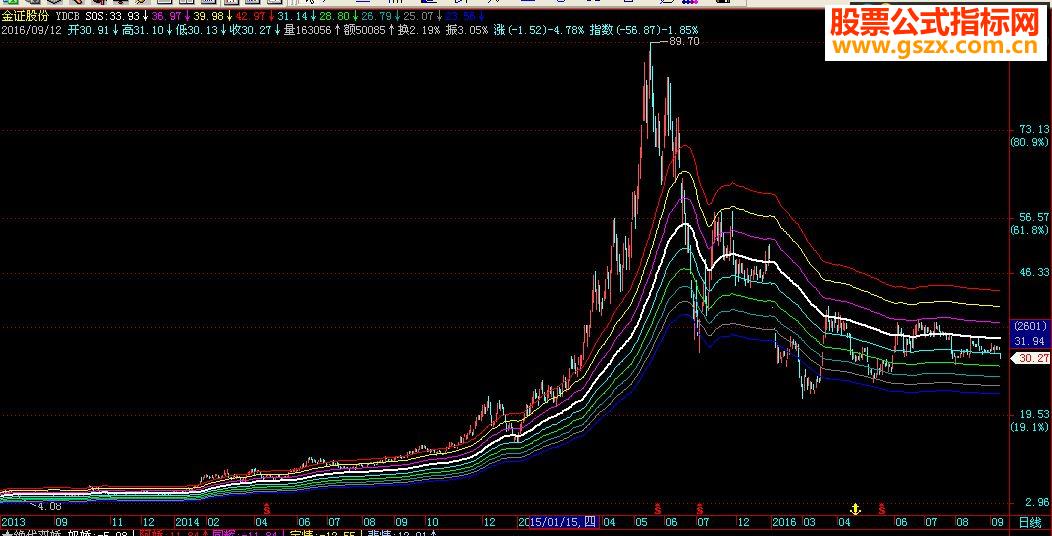This screenshot has height=536, width=1052.
Task: Click the turnover amount 额50085
Action: [364, 30]
